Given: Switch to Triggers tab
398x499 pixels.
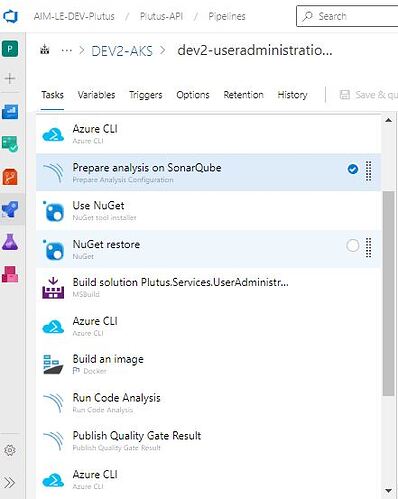Looking at the screenshot, I should point(146,95).
